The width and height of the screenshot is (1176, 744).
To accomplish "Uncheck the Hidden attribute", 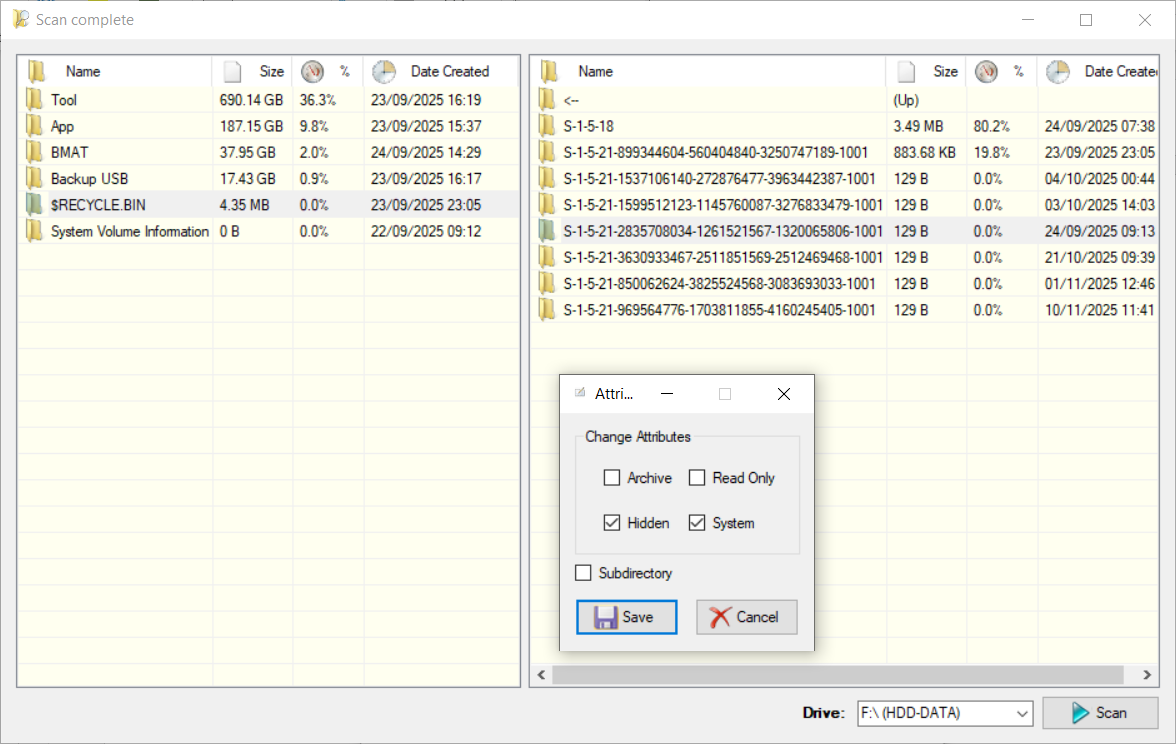I will click(612, 523).
